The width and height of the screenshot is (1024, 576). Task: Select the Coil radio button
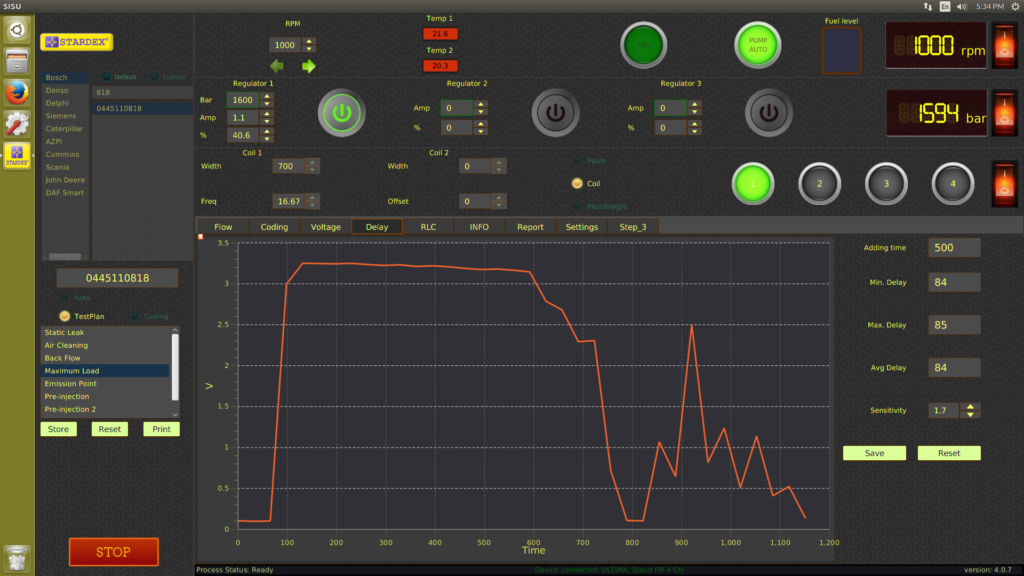[577, 184]
